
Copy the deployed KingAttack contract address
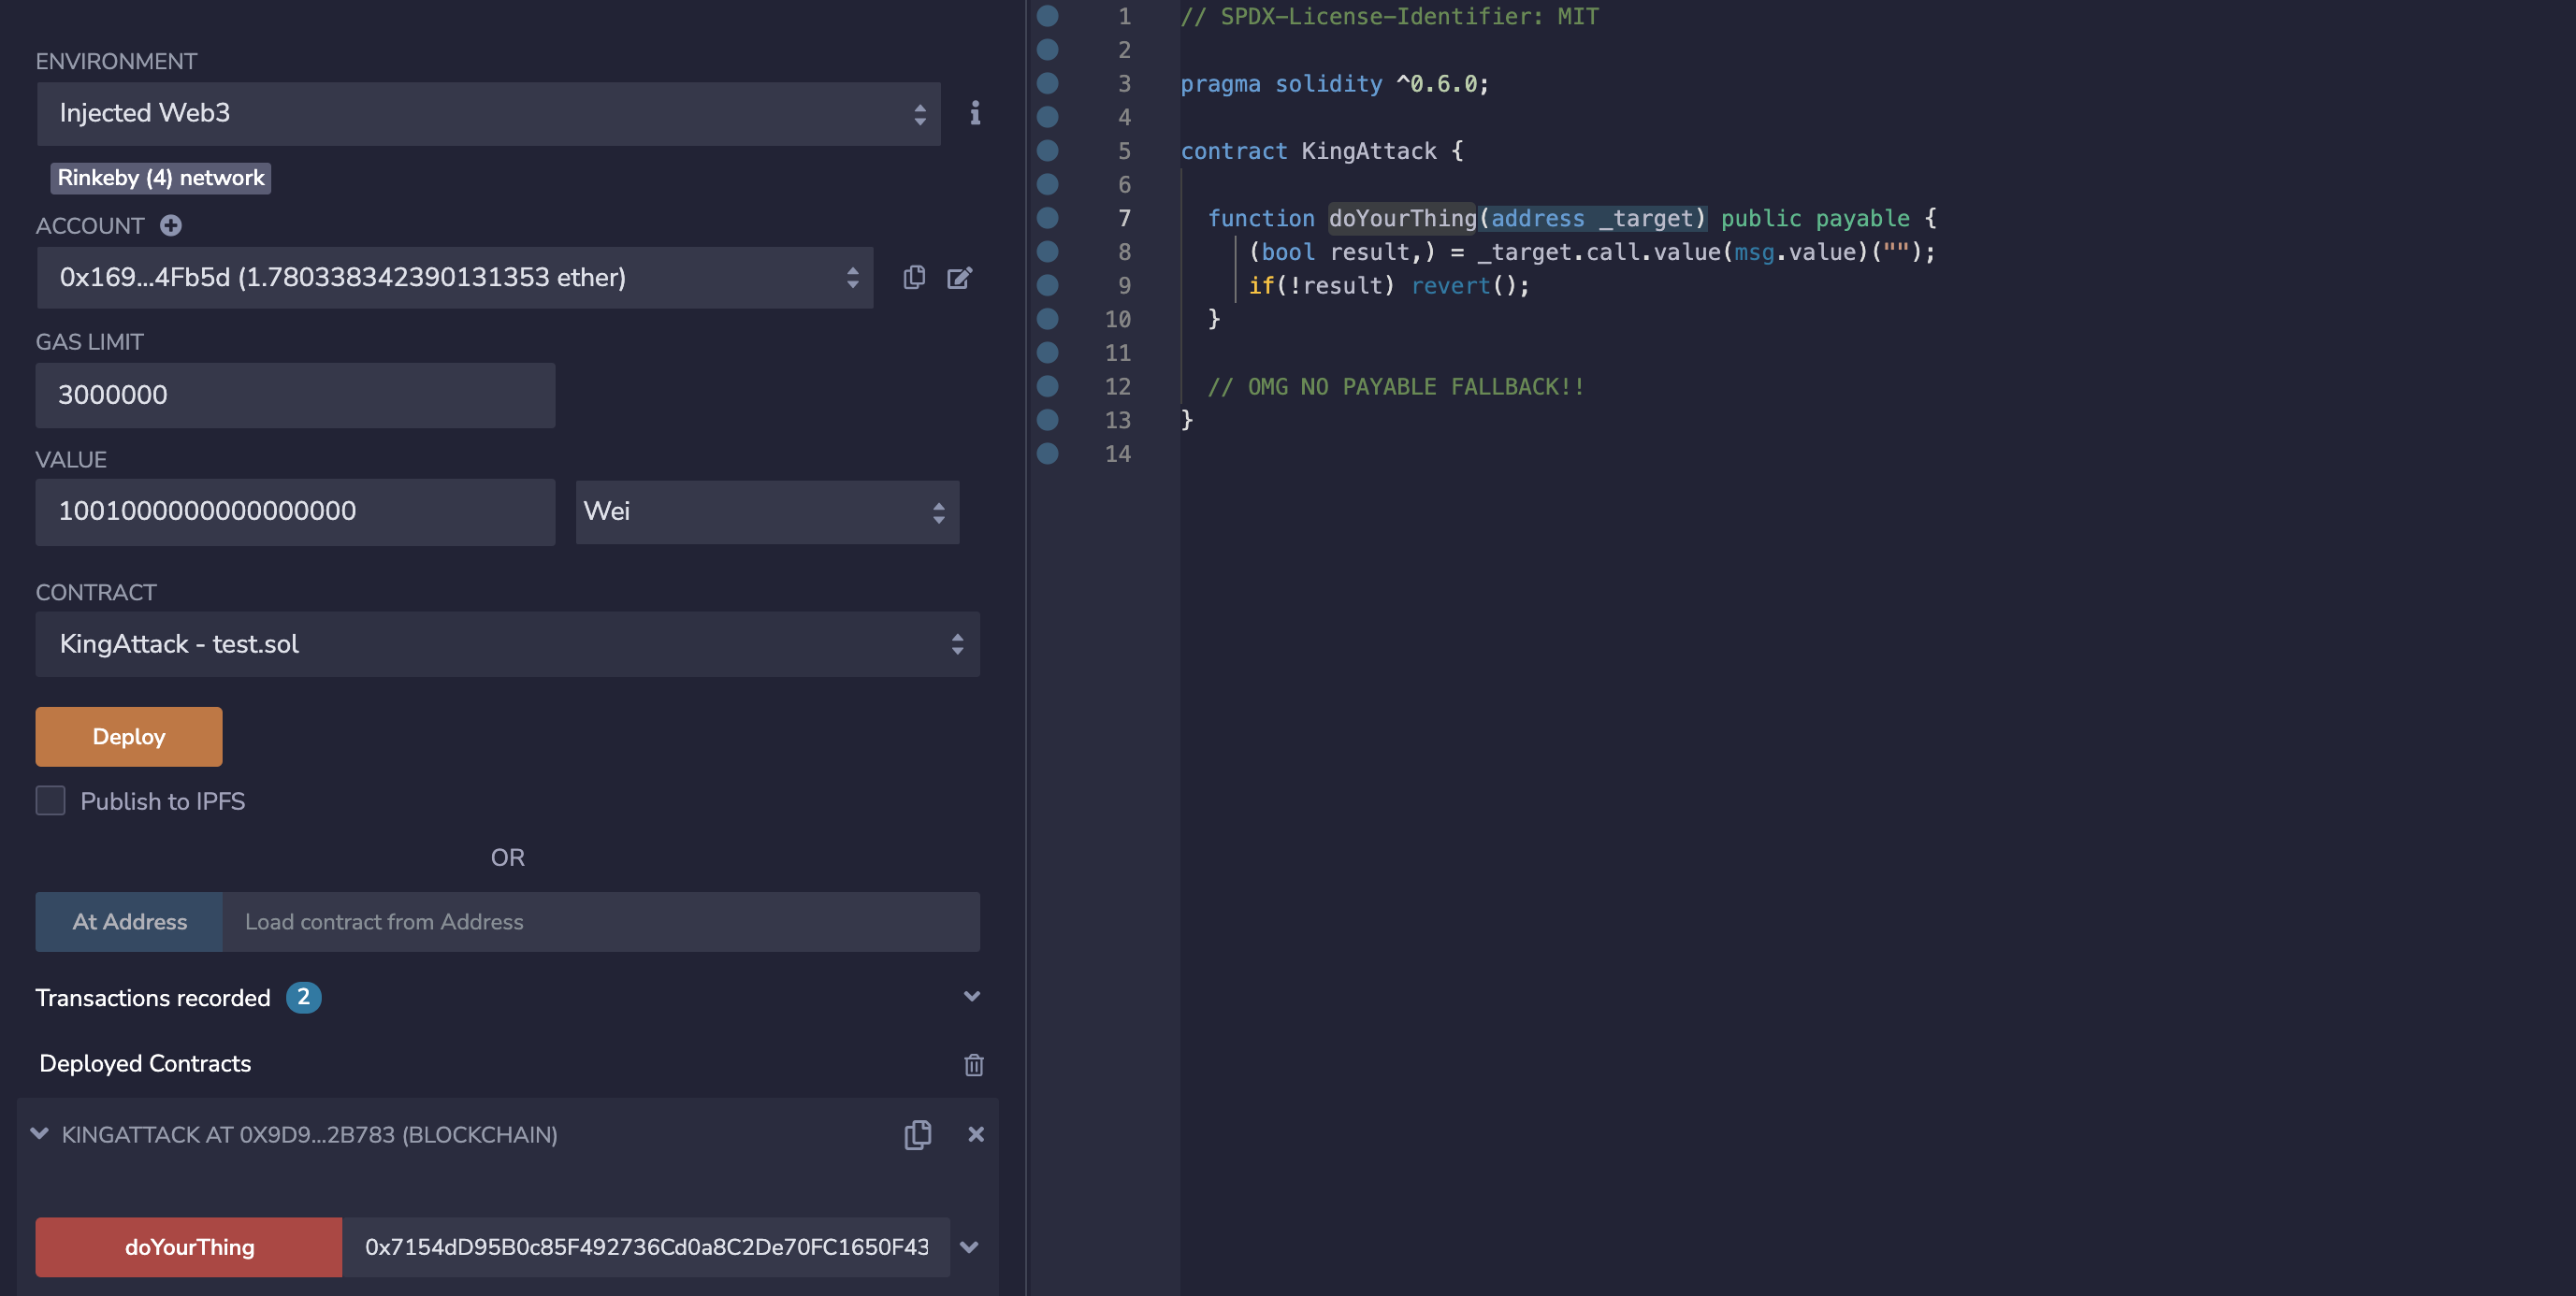tap(917, 1134)
